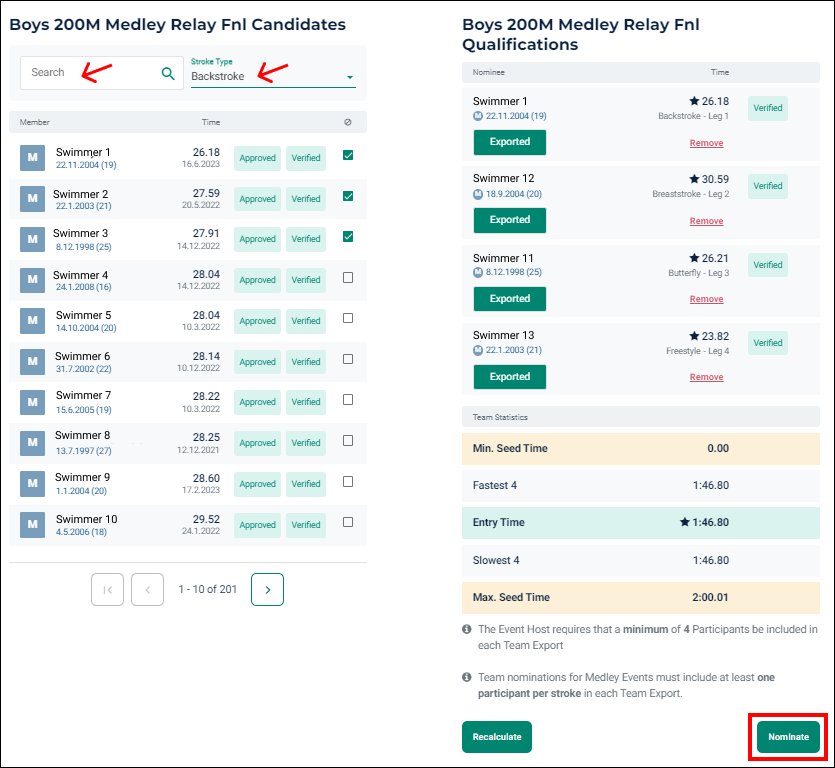835x768 pixels.
Task: Click the Nominate button
Action: coord(787,737)
